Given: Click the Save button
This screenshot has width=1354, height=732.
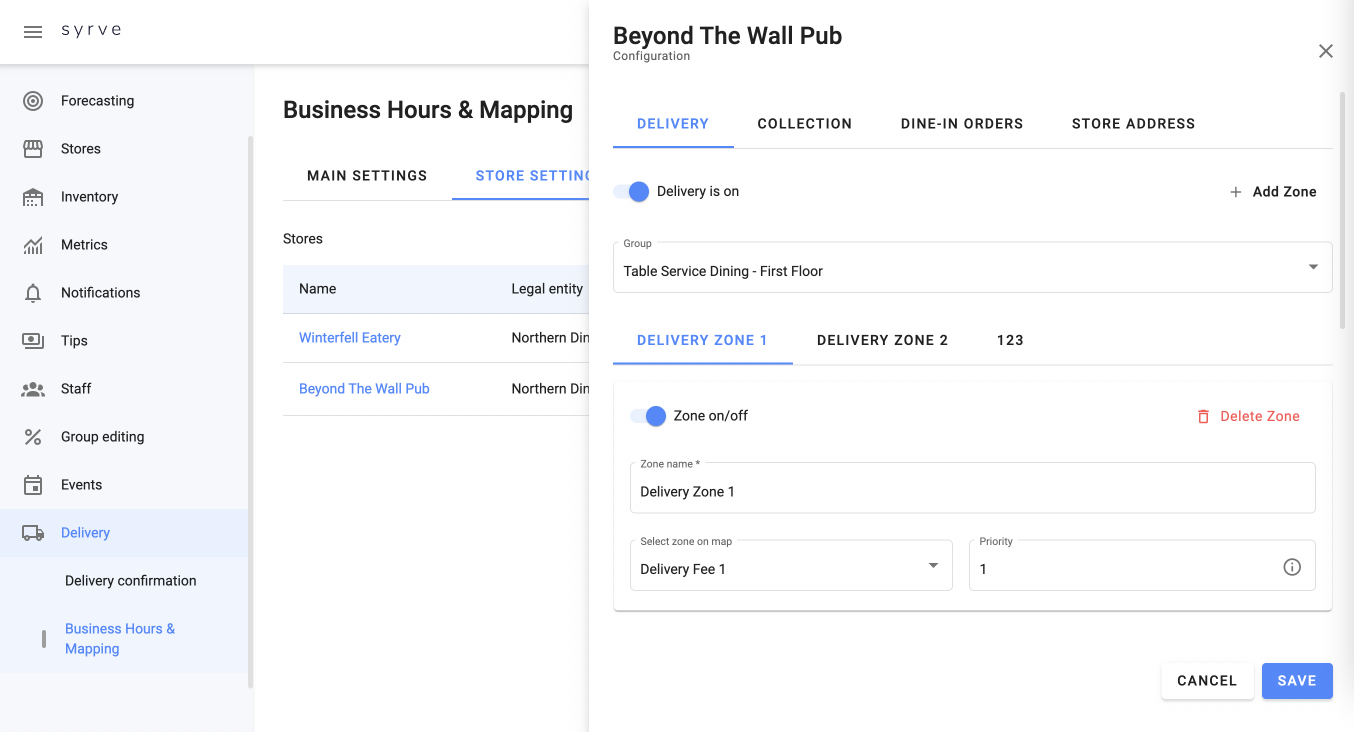Looking at the screenshot, I should 1296,681.
